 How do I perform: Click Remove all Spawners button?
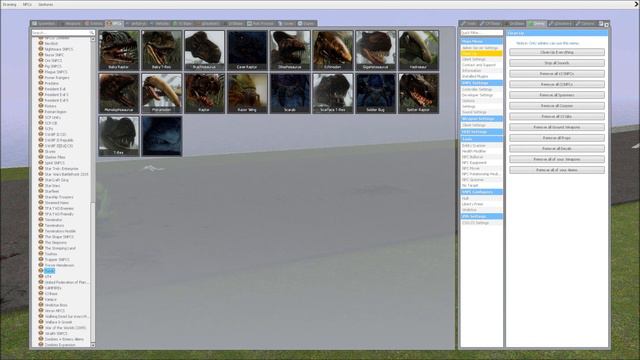point(557,95)
